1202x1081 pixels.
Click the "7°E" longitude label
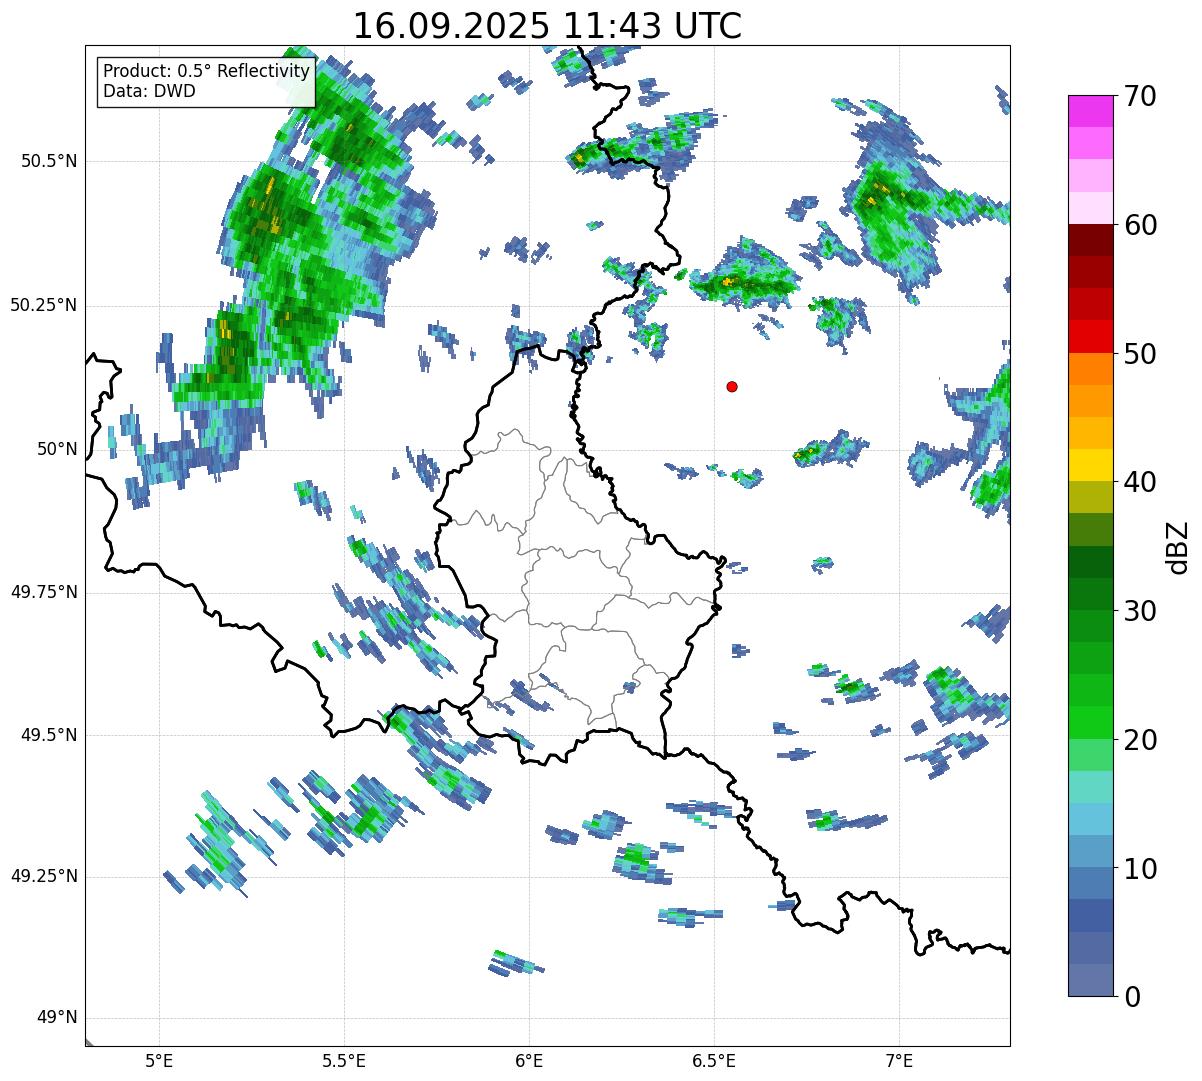pyautogui.click(x=899, y=1061)
